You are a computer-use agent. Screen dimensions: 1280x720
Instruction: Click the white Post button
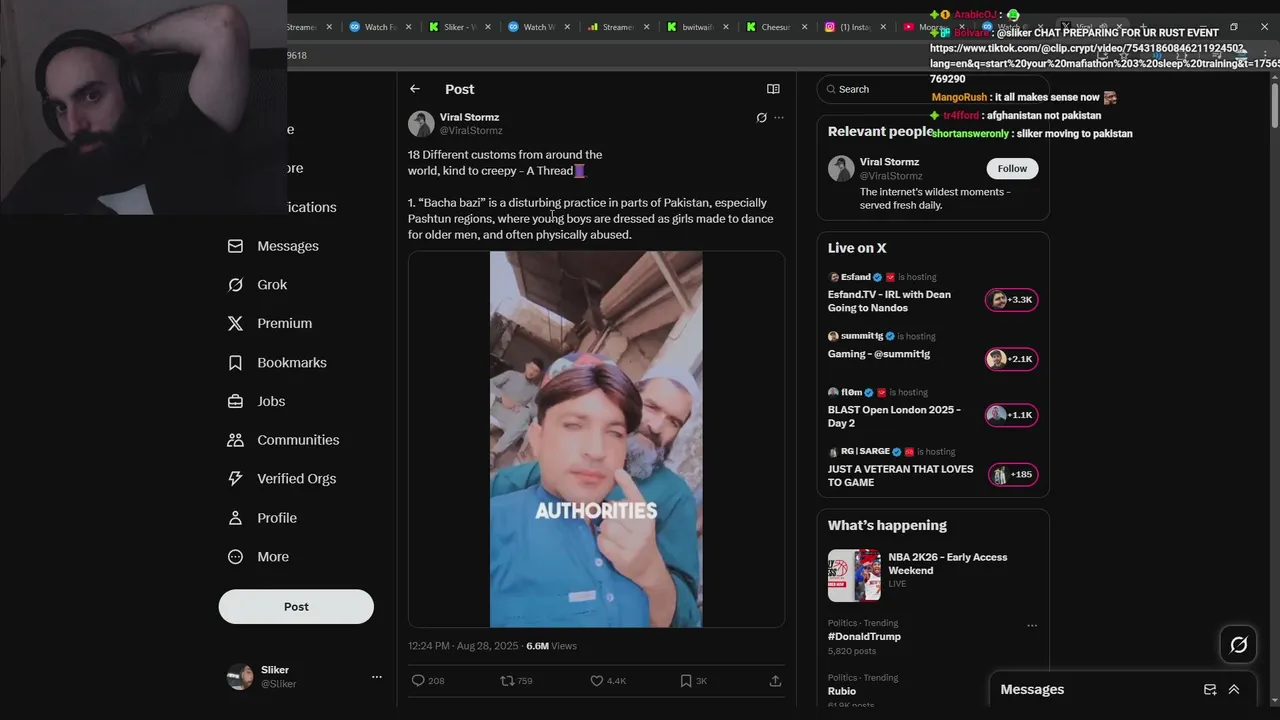tap(296, 607)
